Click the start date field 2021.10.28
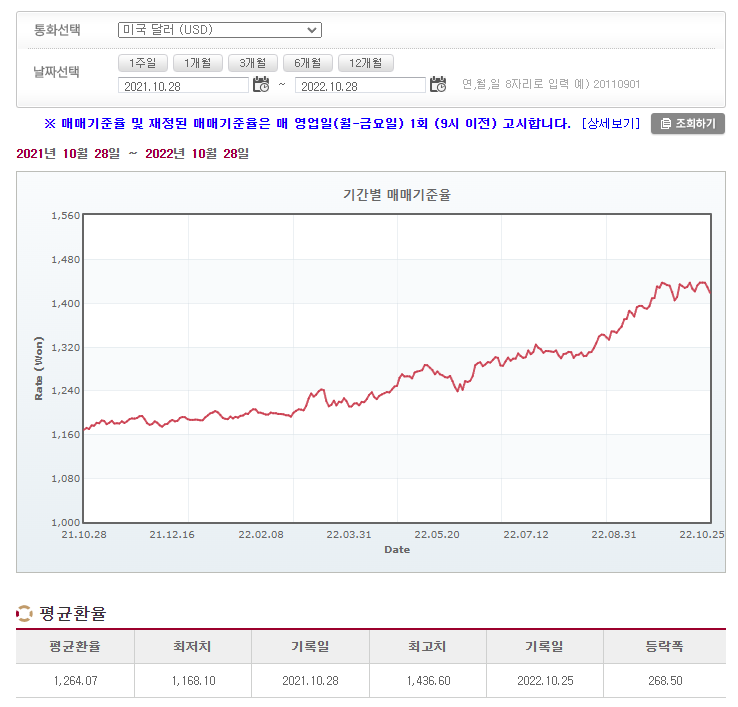Image resolution: width=738 pixels, height=707 pixels. point(183,86)
